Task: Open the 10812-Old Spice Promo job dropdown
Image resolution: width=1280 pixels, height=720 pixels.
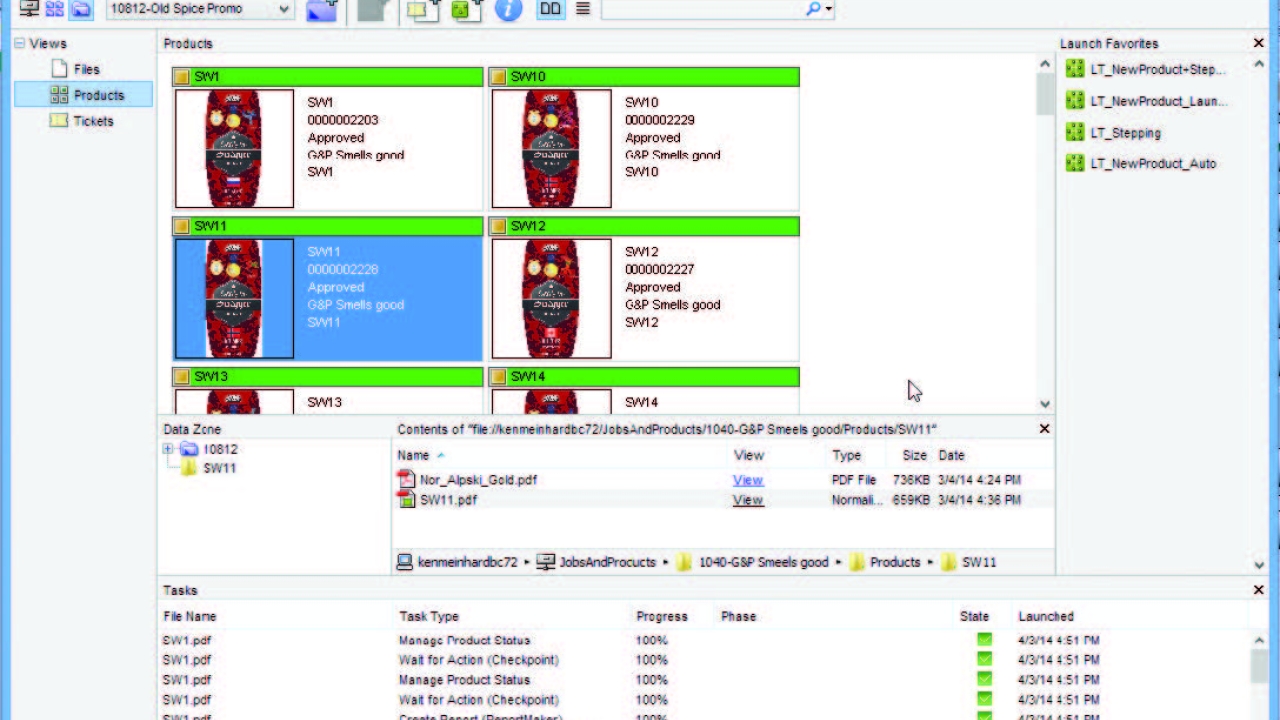Action: (200, 9)
